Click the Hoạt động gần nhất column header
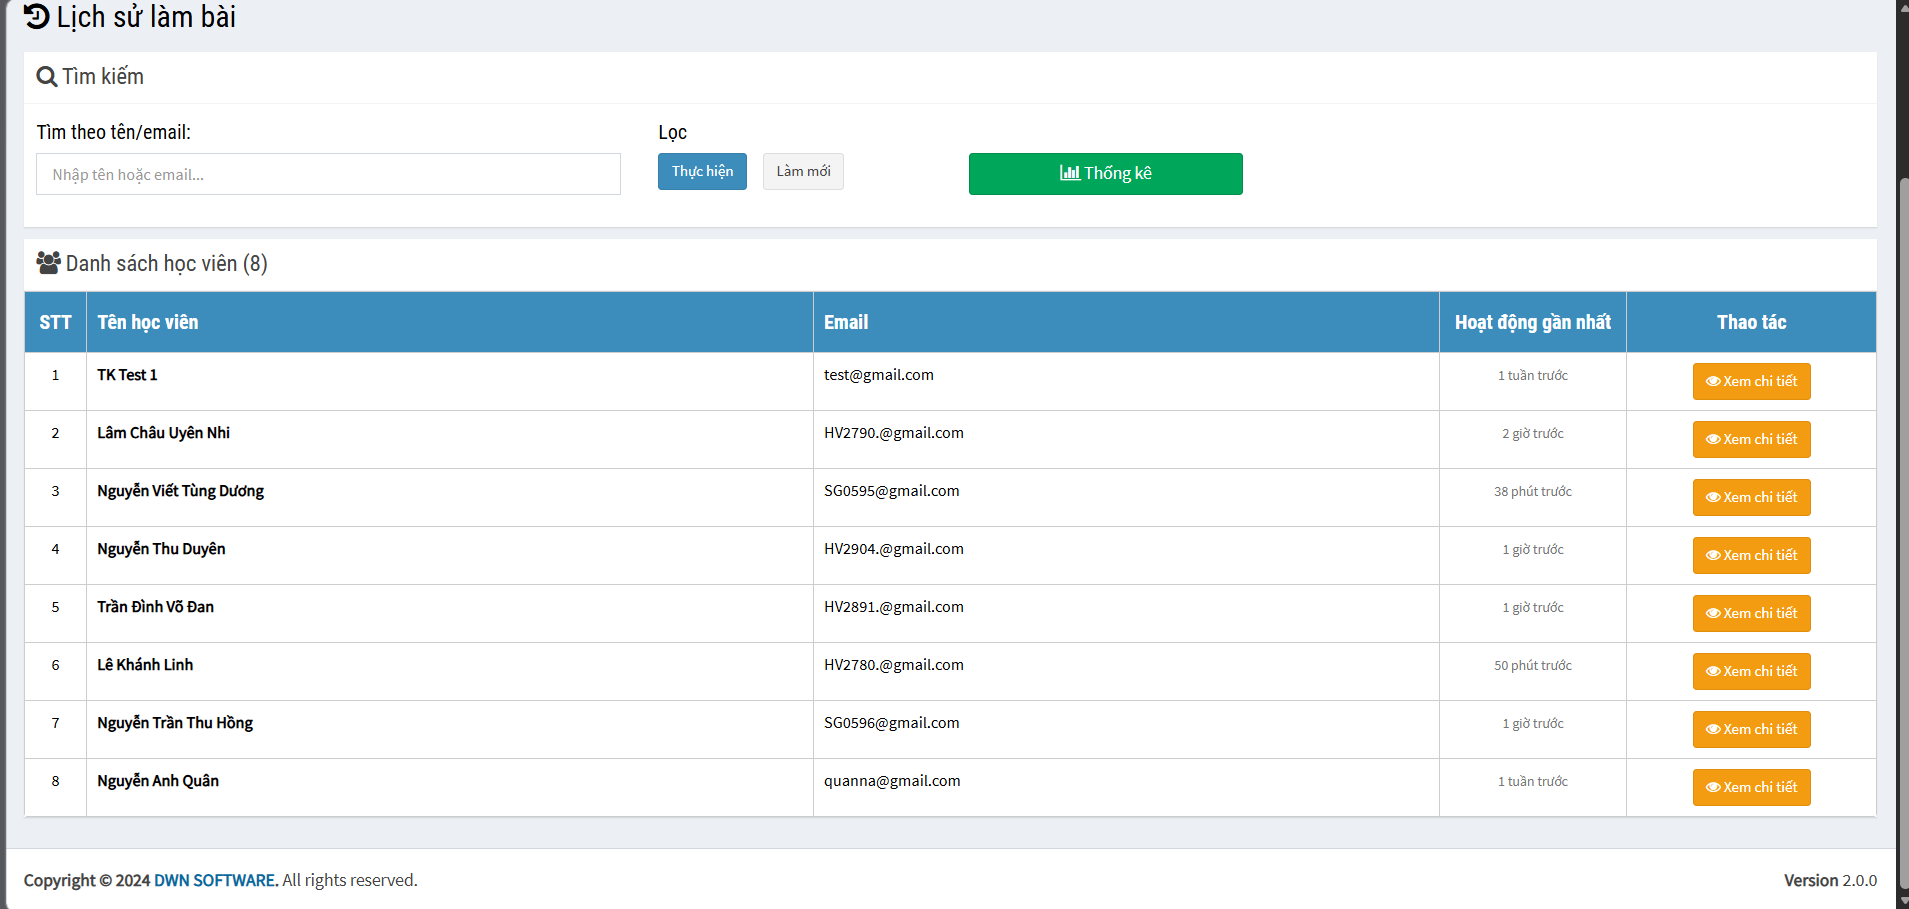Viewport: 1909px width, 909px height. (x=1532, y=322)
